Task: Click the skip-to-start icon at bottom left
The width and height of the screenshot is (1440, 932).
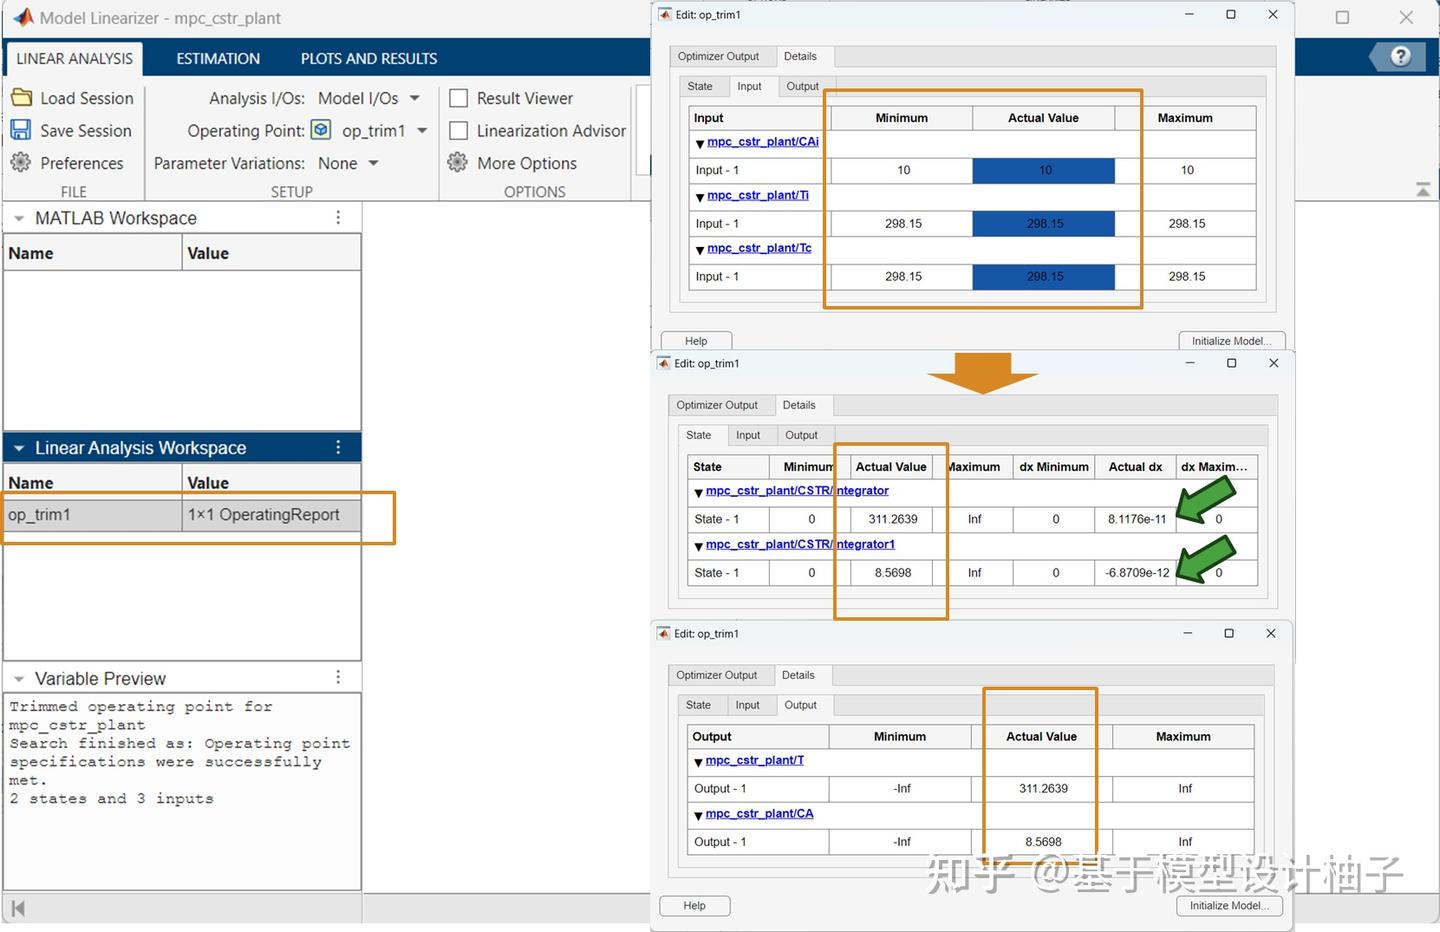Action: pyautogui.click(x=16, y=908)
